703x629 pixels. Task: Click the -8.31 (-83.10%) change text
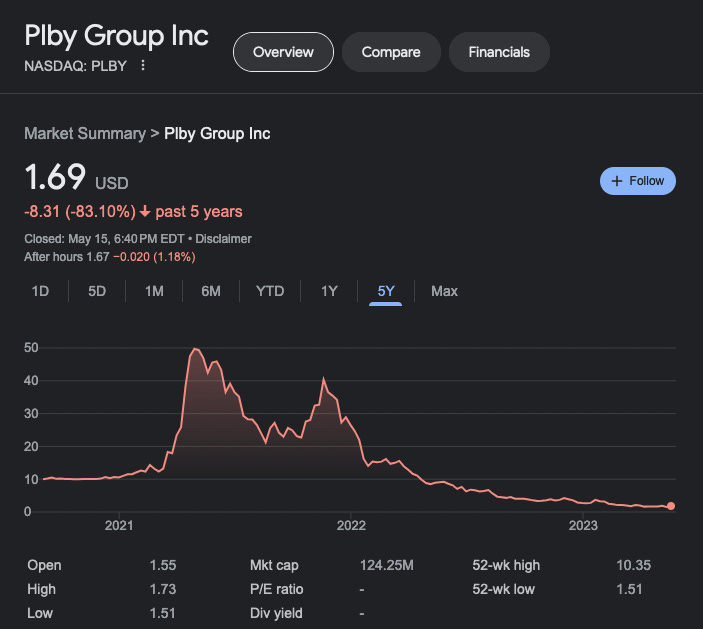click(80, 211)
